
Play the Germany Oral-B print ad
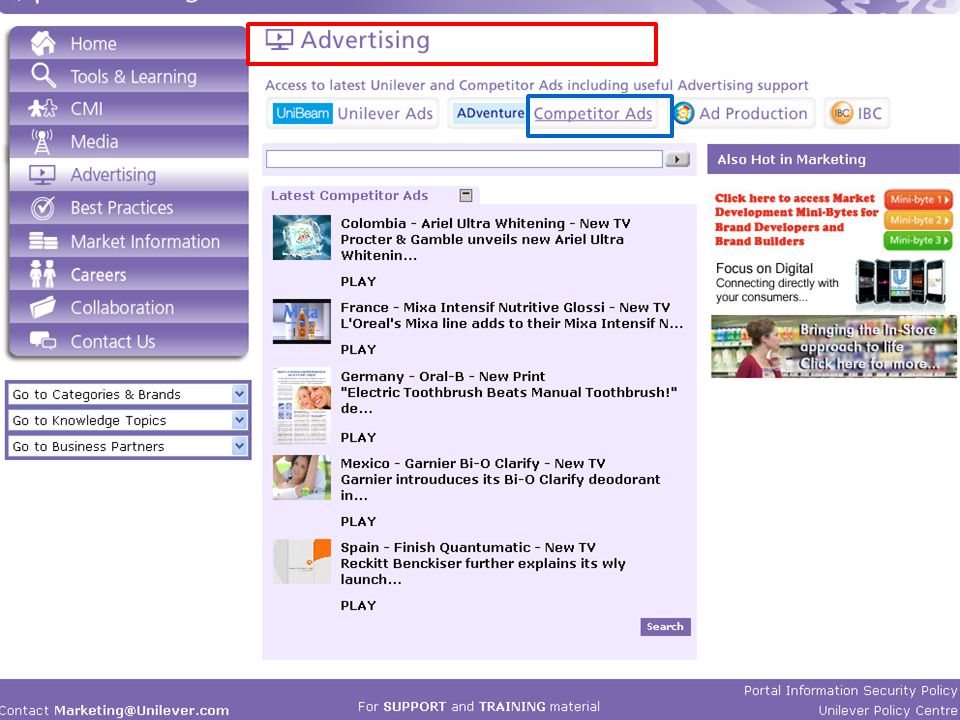tap(358, 438)
